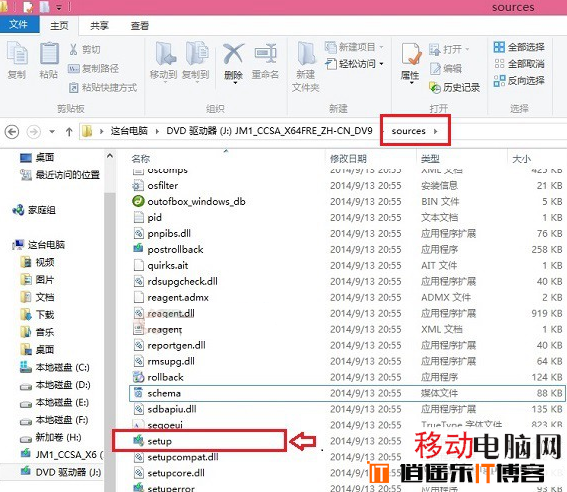Open the 查看 (View) ribbon tab
567x492 pixels.
[140, 26]
